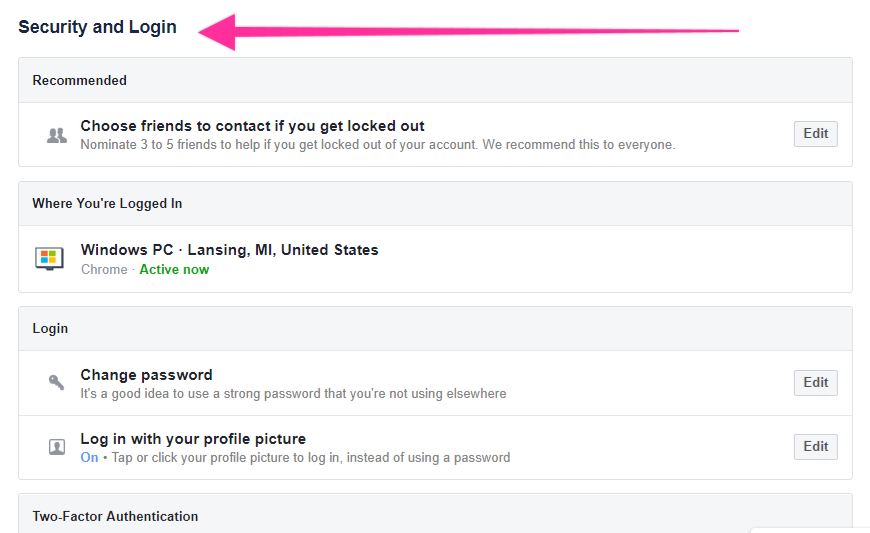Screen dimensions: 870x533
Task: Click the 'Security and Login' page heading
Action: click(97, 27)
